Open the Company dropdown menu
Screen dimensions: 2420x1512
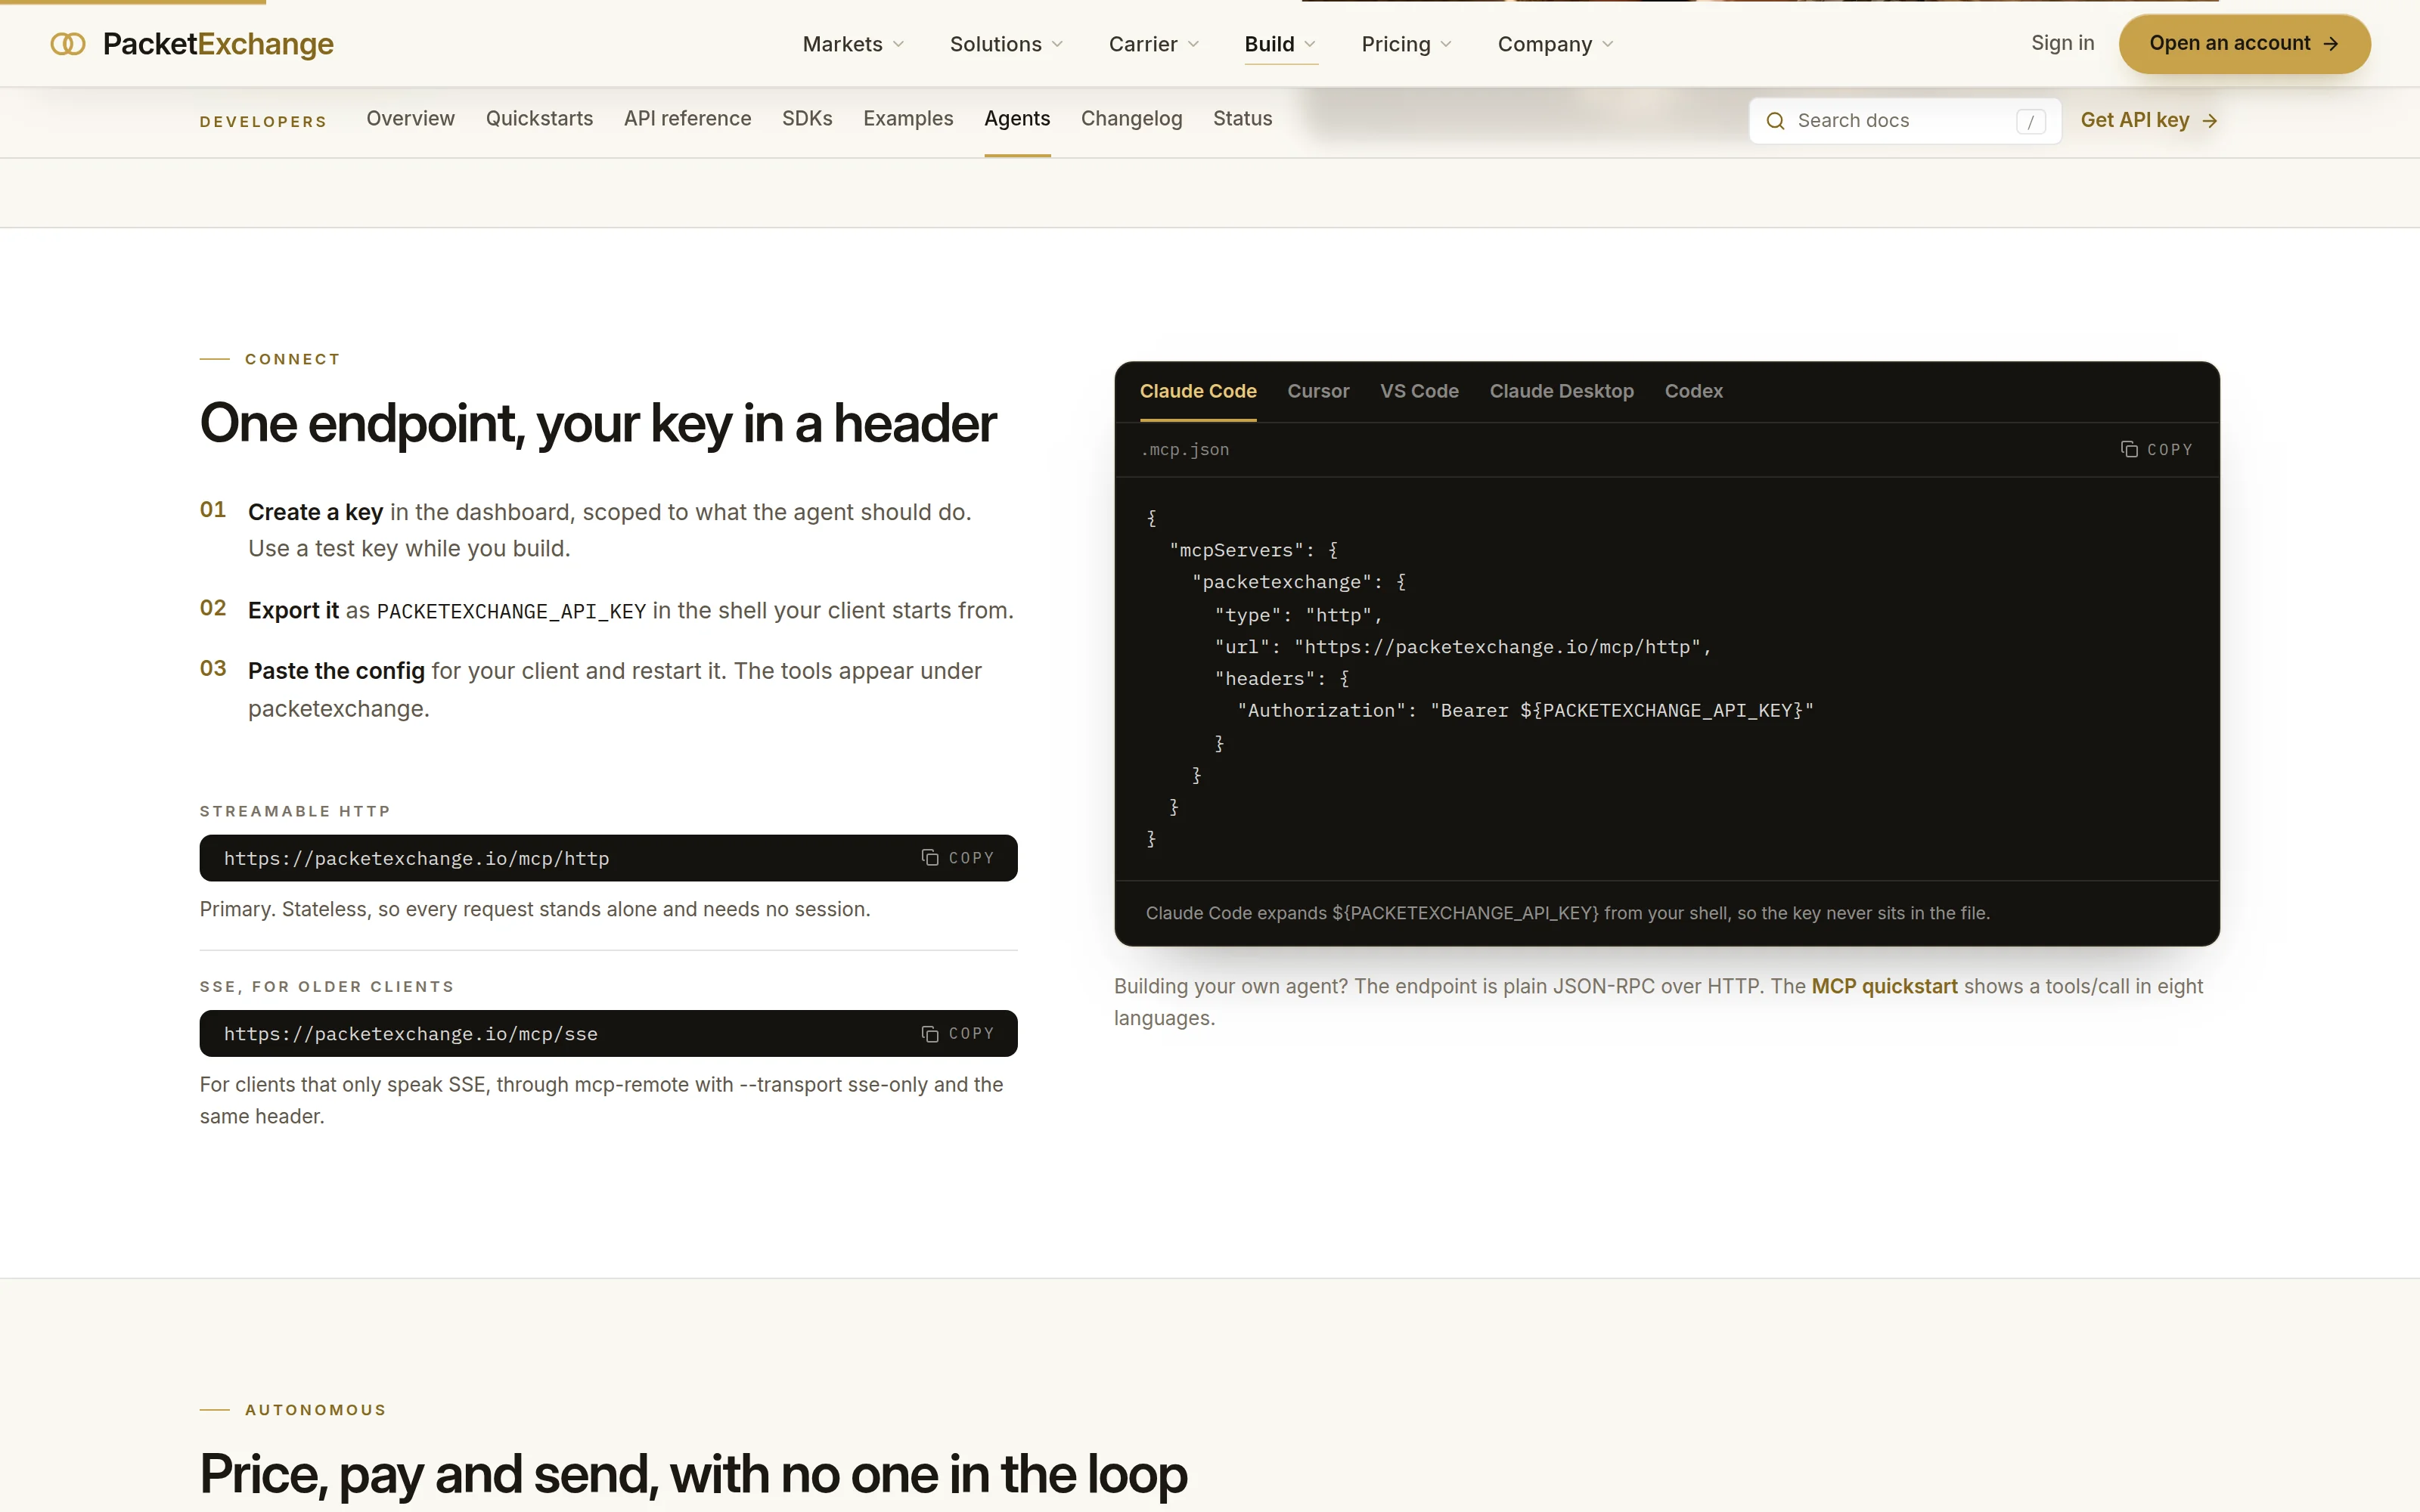[x=1555, y=44]
